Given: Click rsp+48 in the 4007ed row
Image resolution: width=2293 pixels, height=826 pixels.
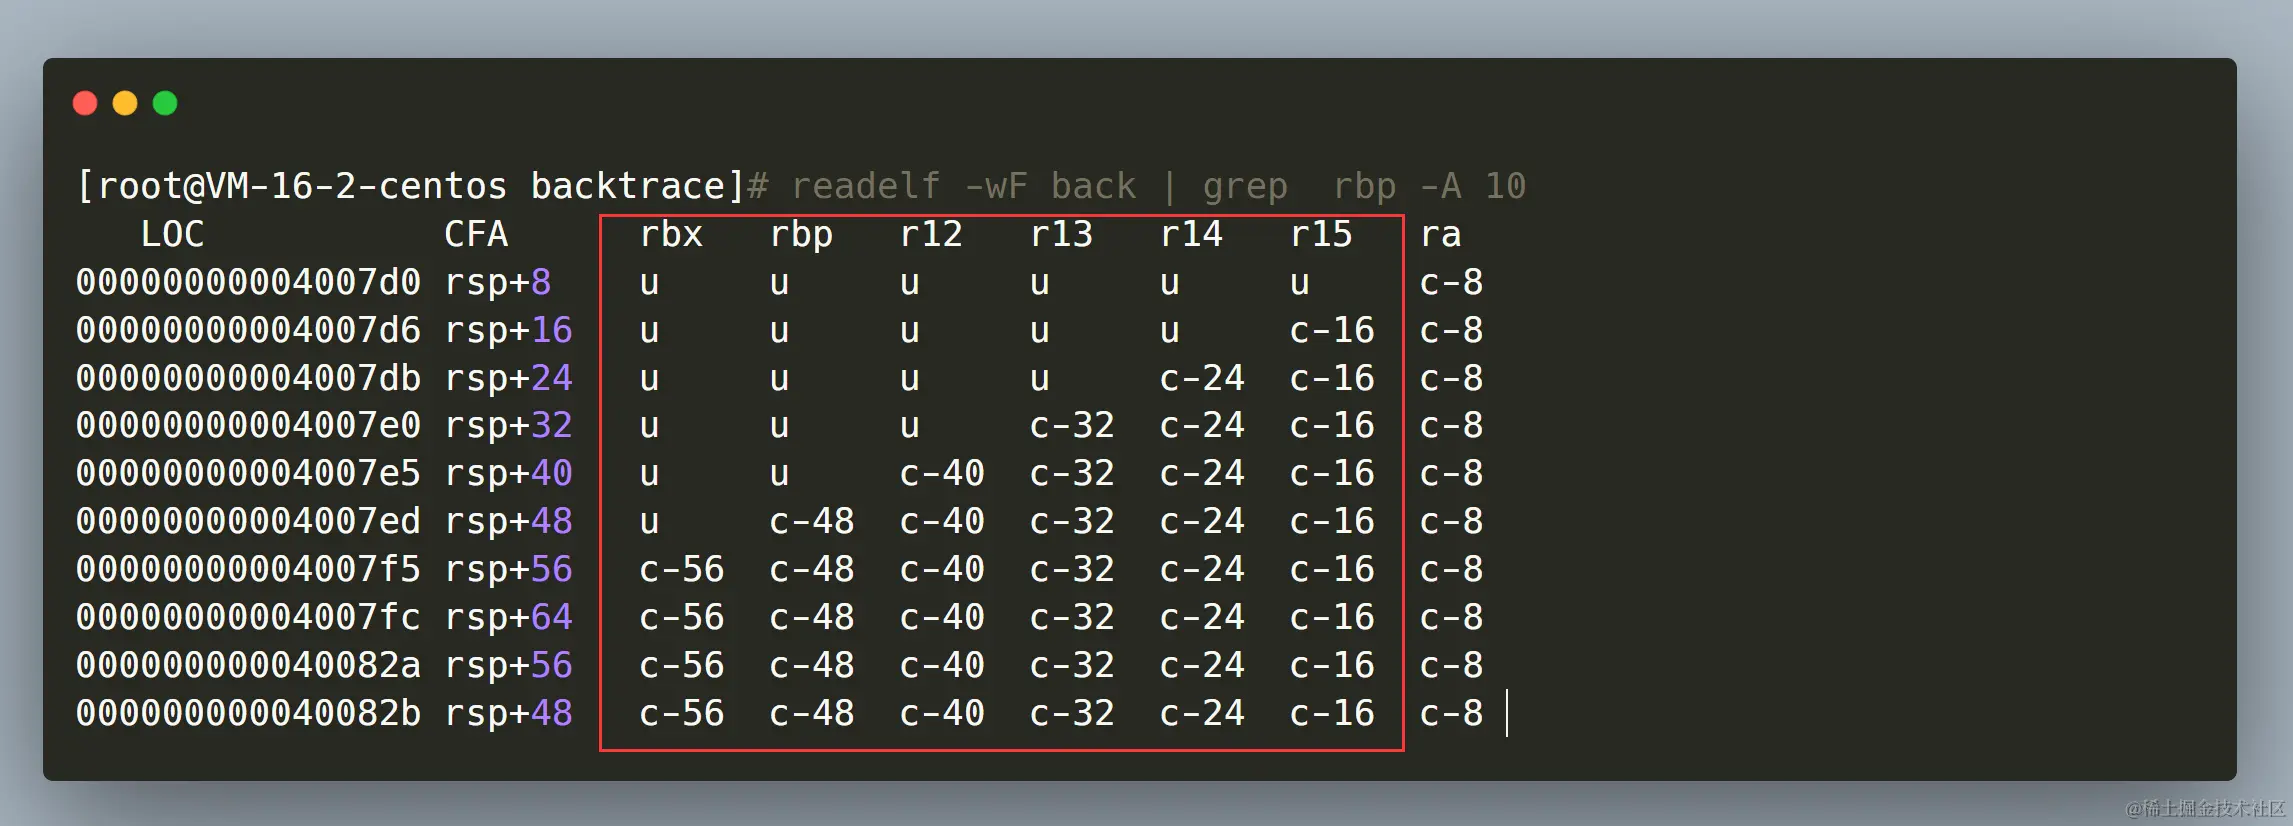Looking at the screenshot, I should click(x=509, y=521).
